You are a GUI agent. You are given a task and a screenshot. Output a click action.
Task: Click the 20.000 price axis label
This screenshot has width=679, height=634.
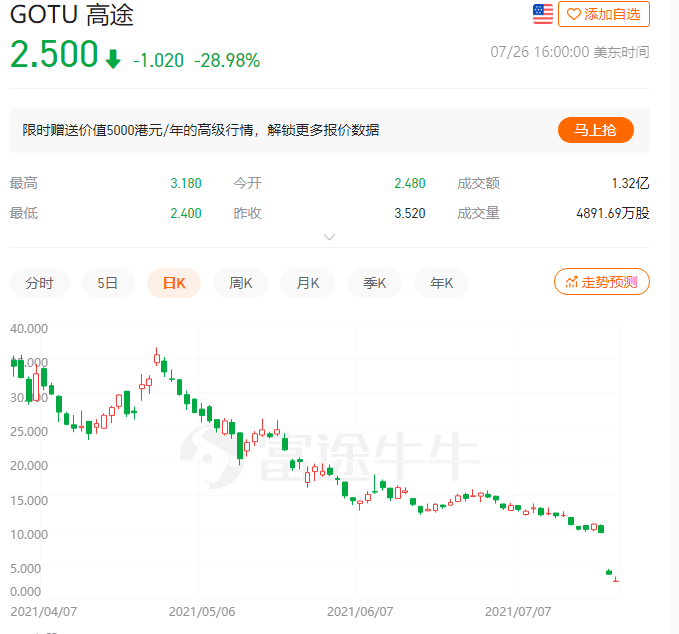coord(29,466)
